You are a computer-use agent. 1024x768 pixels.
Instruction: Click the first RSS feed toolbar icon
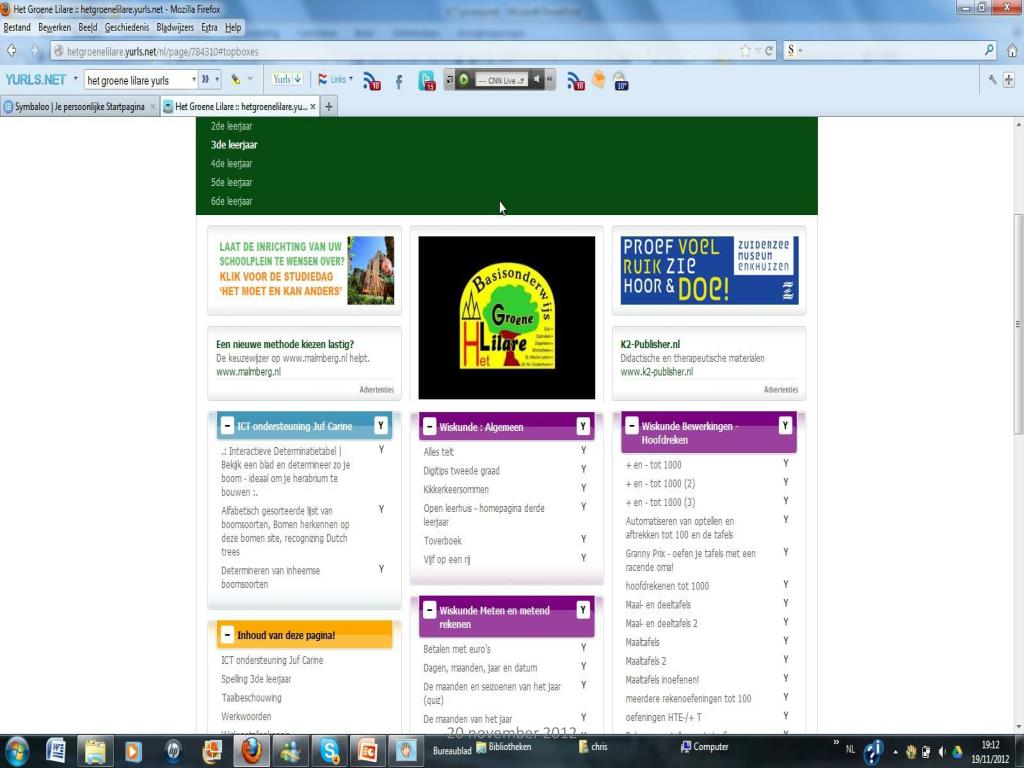click(x=372, y=80)
